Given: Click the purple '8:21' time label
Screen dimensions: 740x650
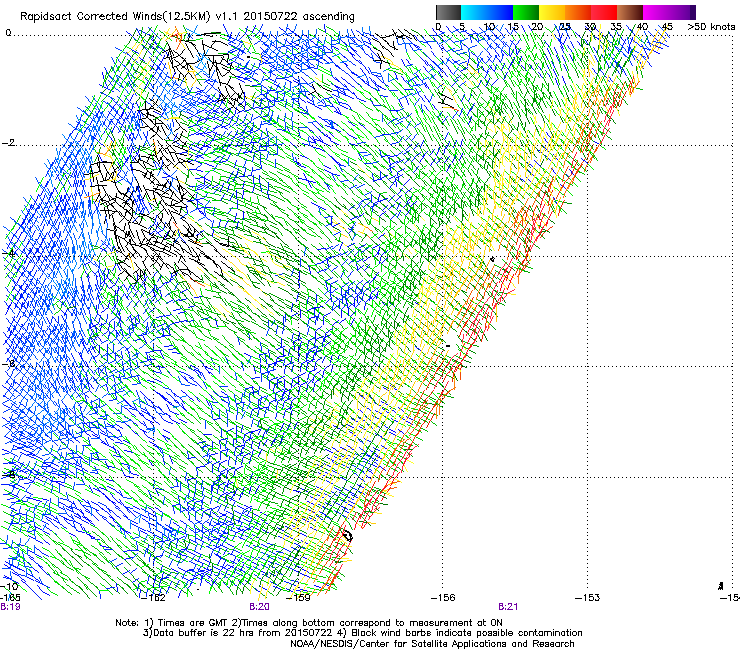Looking at the screenshot, I should pos(508,607).
